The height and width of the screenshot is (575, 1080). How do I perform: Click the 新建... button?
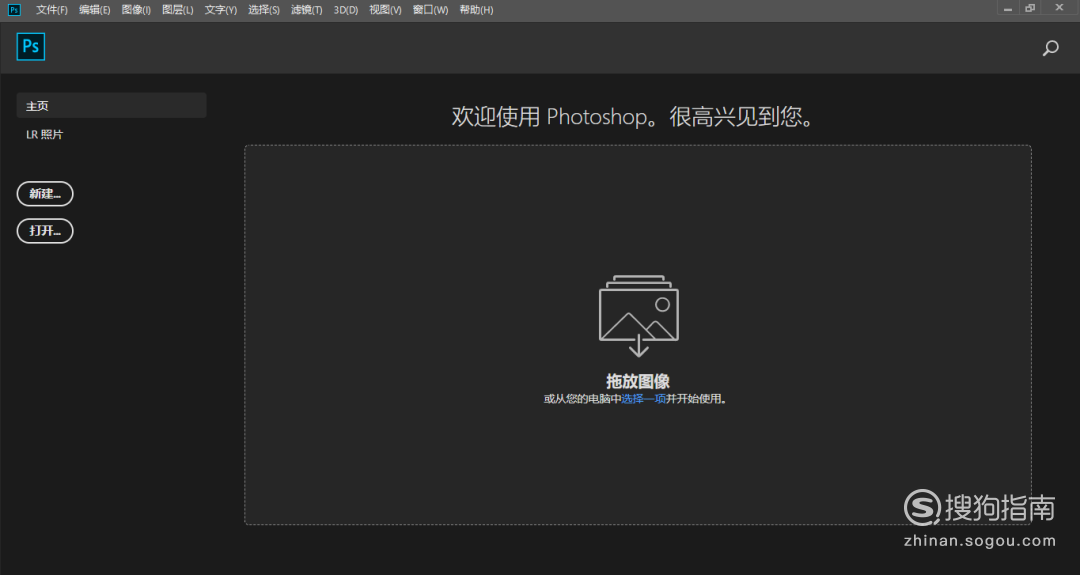pyautogui.click(x=45, y=194)
